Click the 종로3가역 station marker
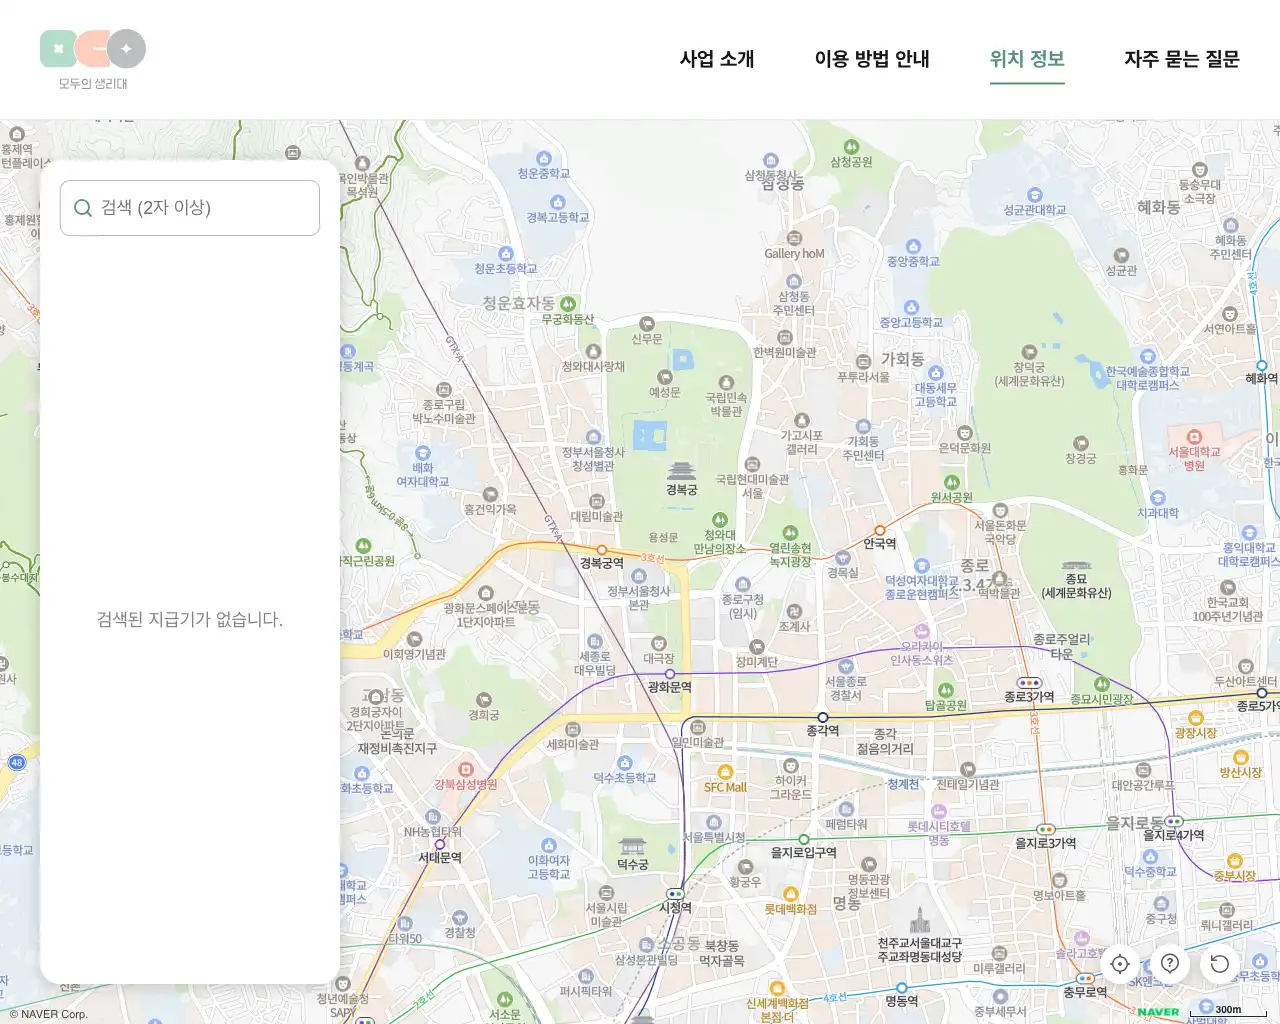 coord(1029,683)
